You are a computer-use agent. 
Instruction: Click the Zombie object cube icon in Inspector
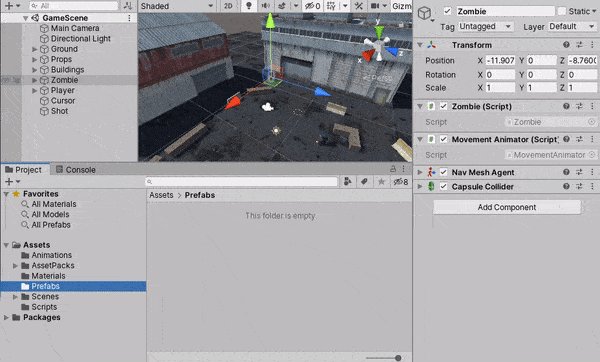[x=424, y=13]
